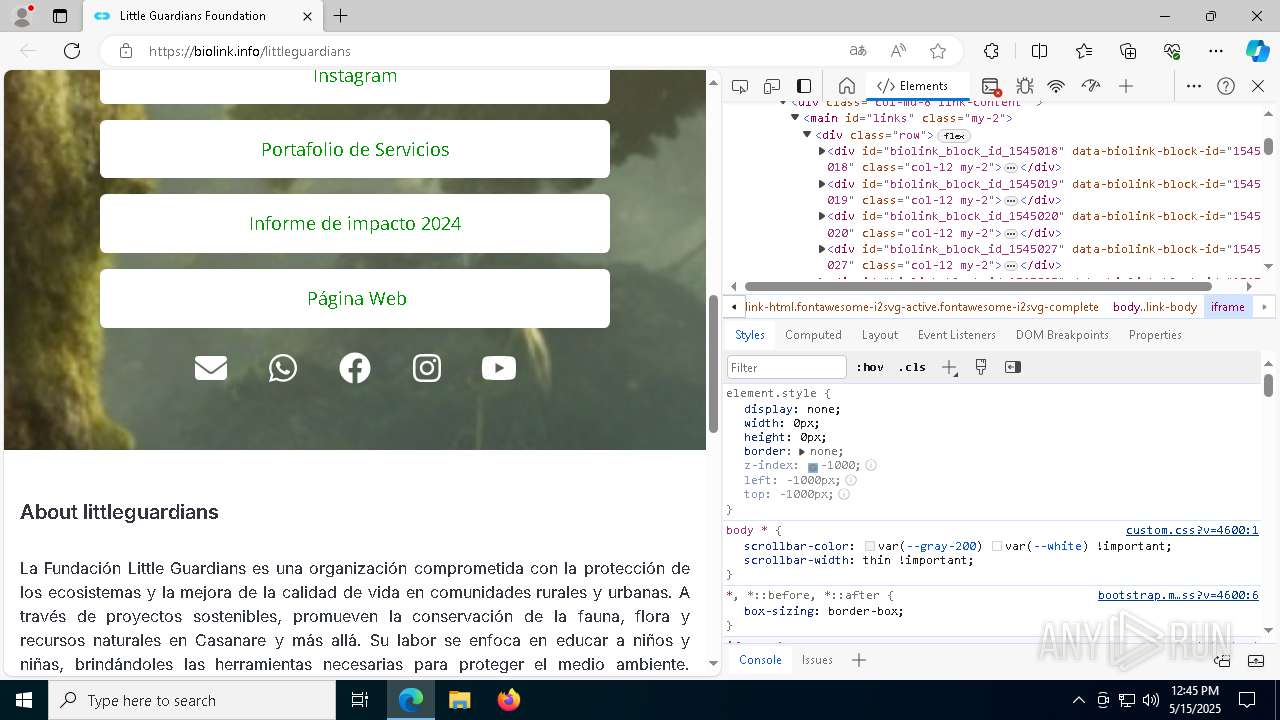Toggle .cls element classes panel

pyautogui.click(x=912, y=367)
